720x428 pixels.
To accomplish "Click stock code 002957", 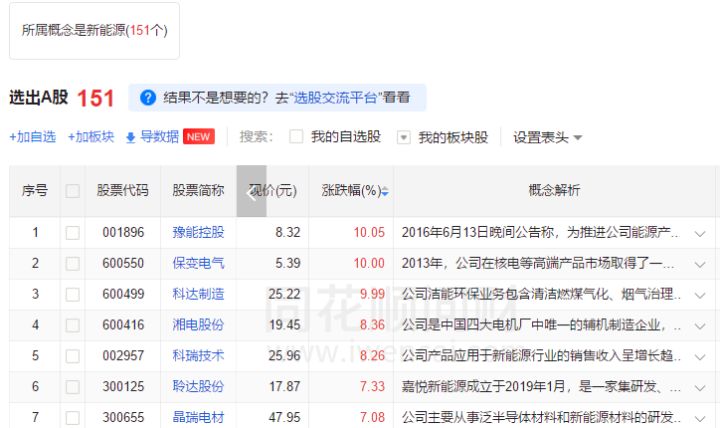I will (123, 355).
